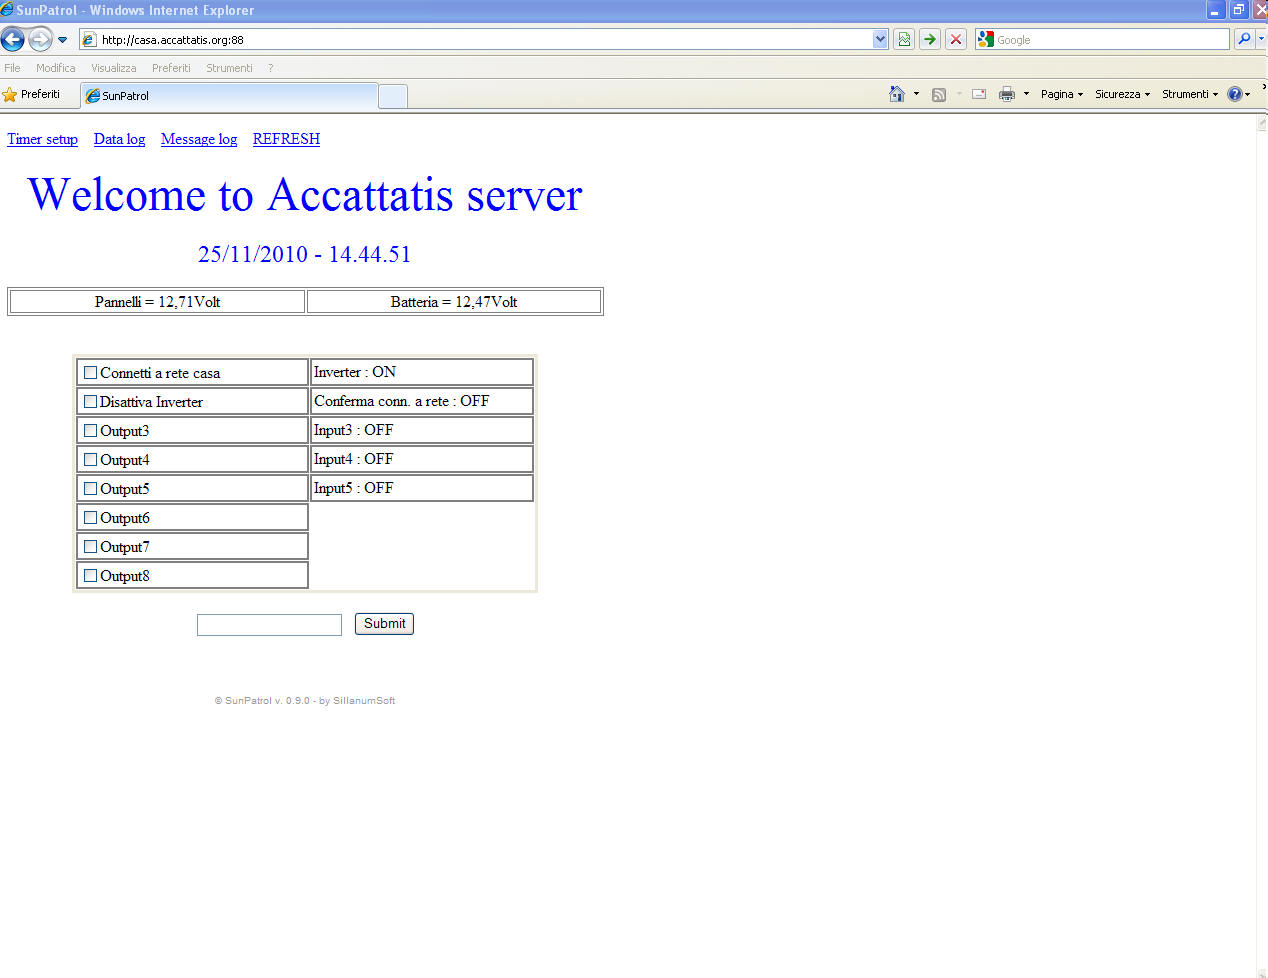Click the Compatibility View icon

(904, 39)
